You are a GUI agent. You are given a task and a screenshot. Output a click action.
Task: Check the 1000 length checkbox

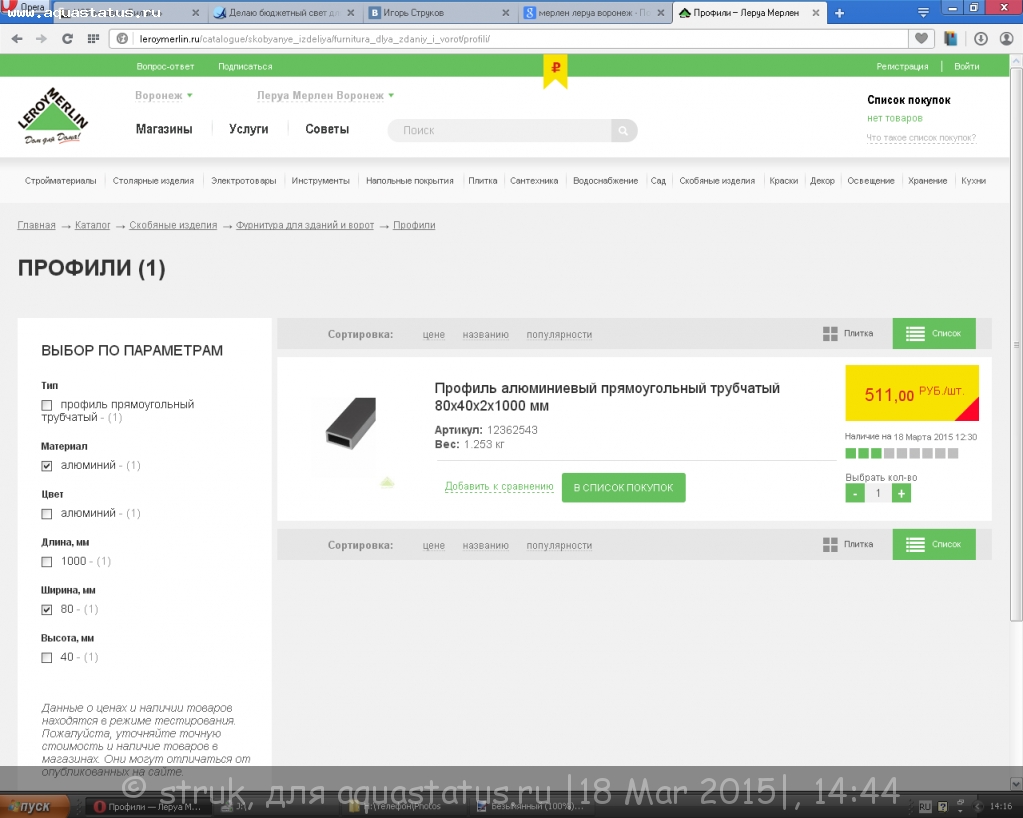46,562
